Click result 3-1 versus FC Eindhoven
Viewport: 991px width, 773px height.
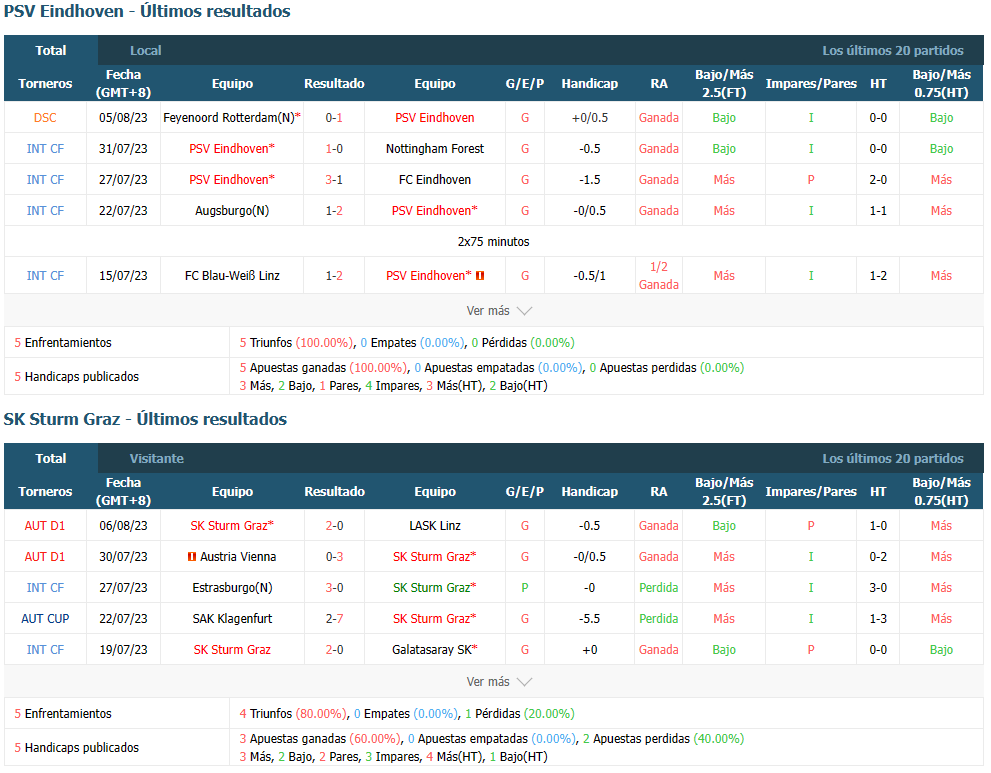click(x=334, y=180)
